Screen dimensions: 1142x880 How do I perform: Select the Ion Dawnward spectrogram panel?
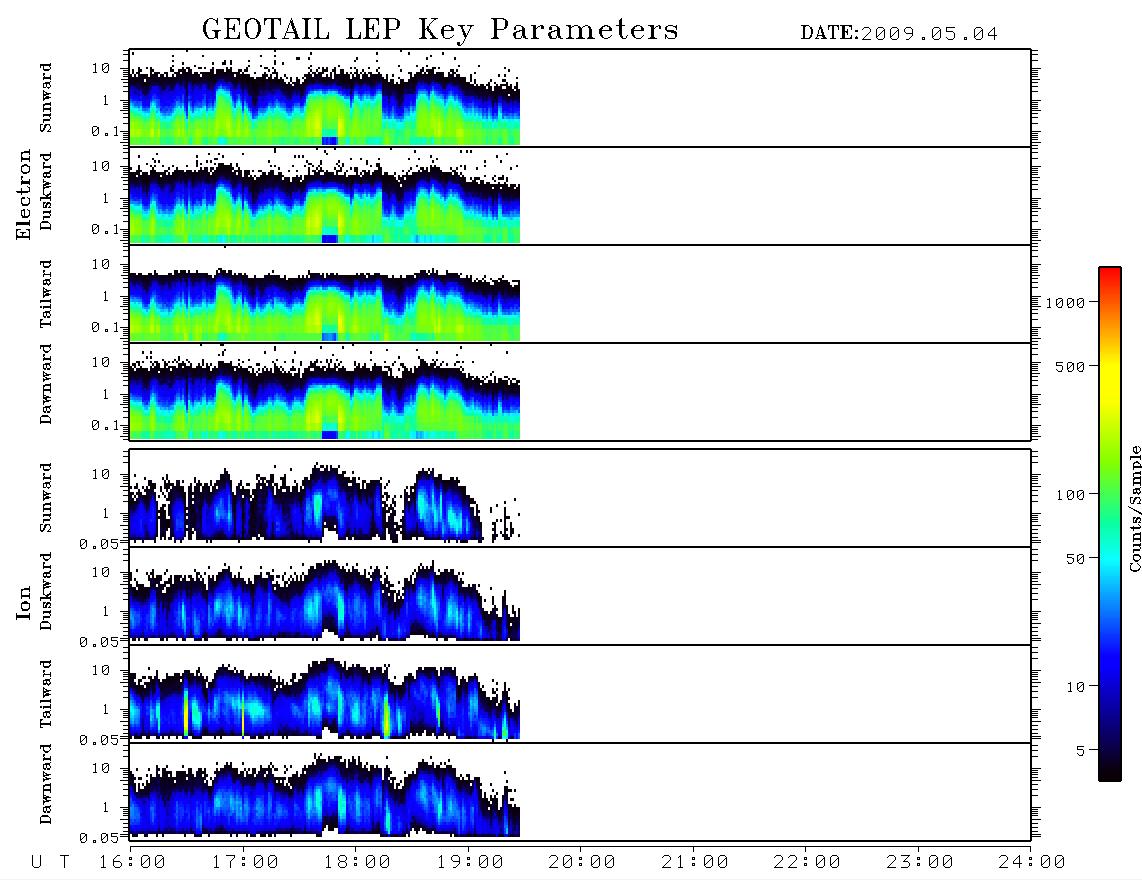(580, 792)
